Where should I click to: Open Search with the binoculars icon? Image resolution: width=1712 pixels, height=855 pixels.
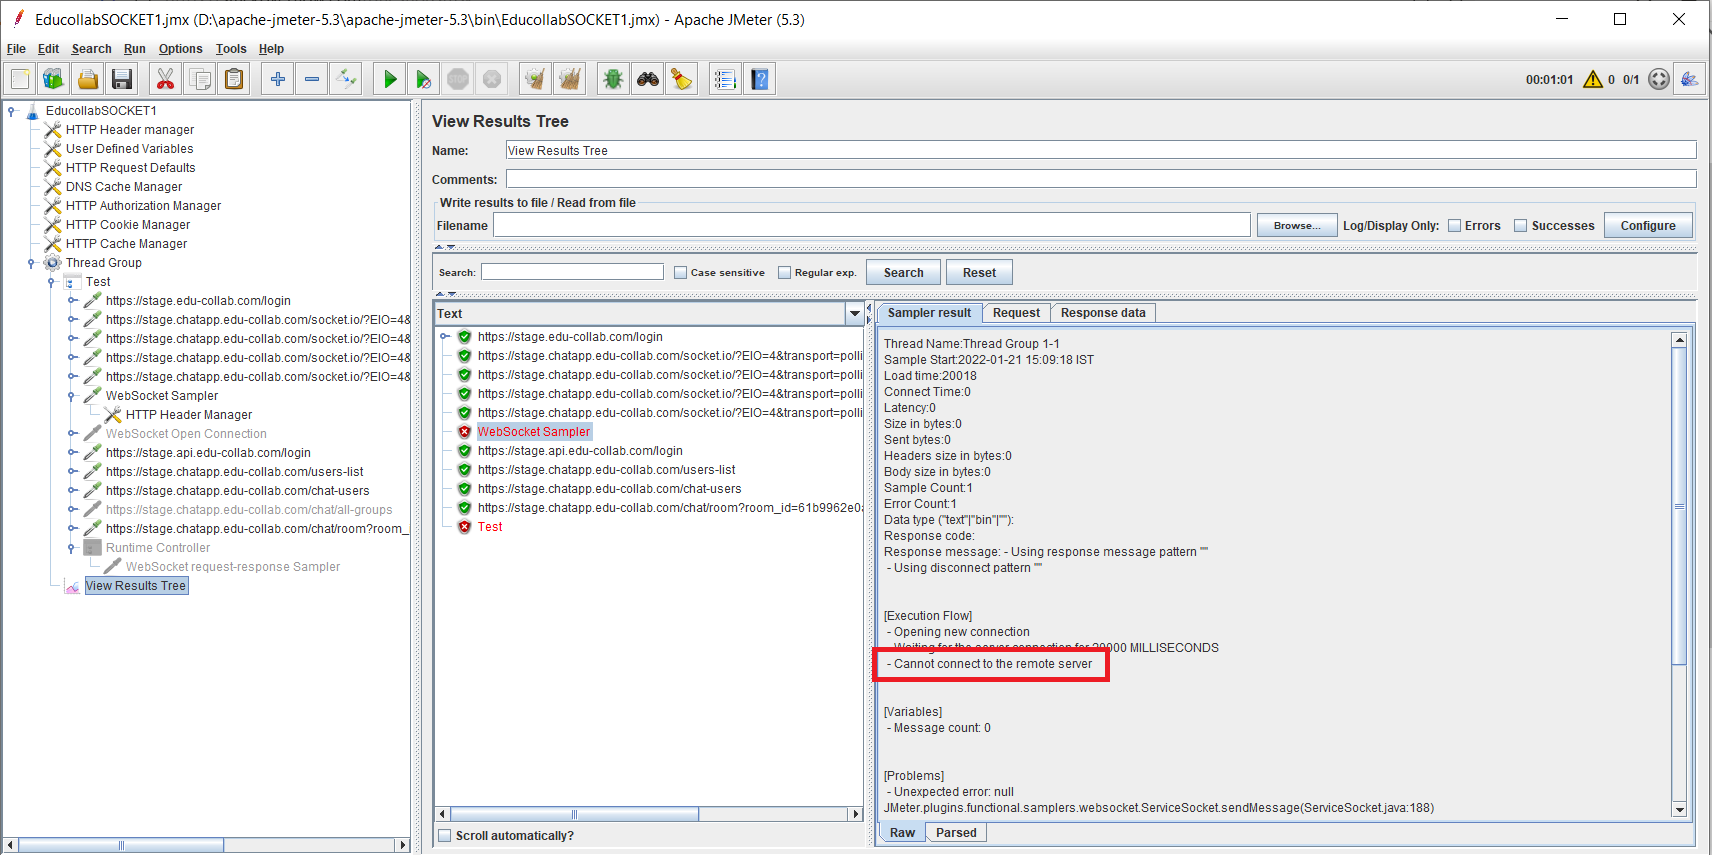tap(648, 79)
